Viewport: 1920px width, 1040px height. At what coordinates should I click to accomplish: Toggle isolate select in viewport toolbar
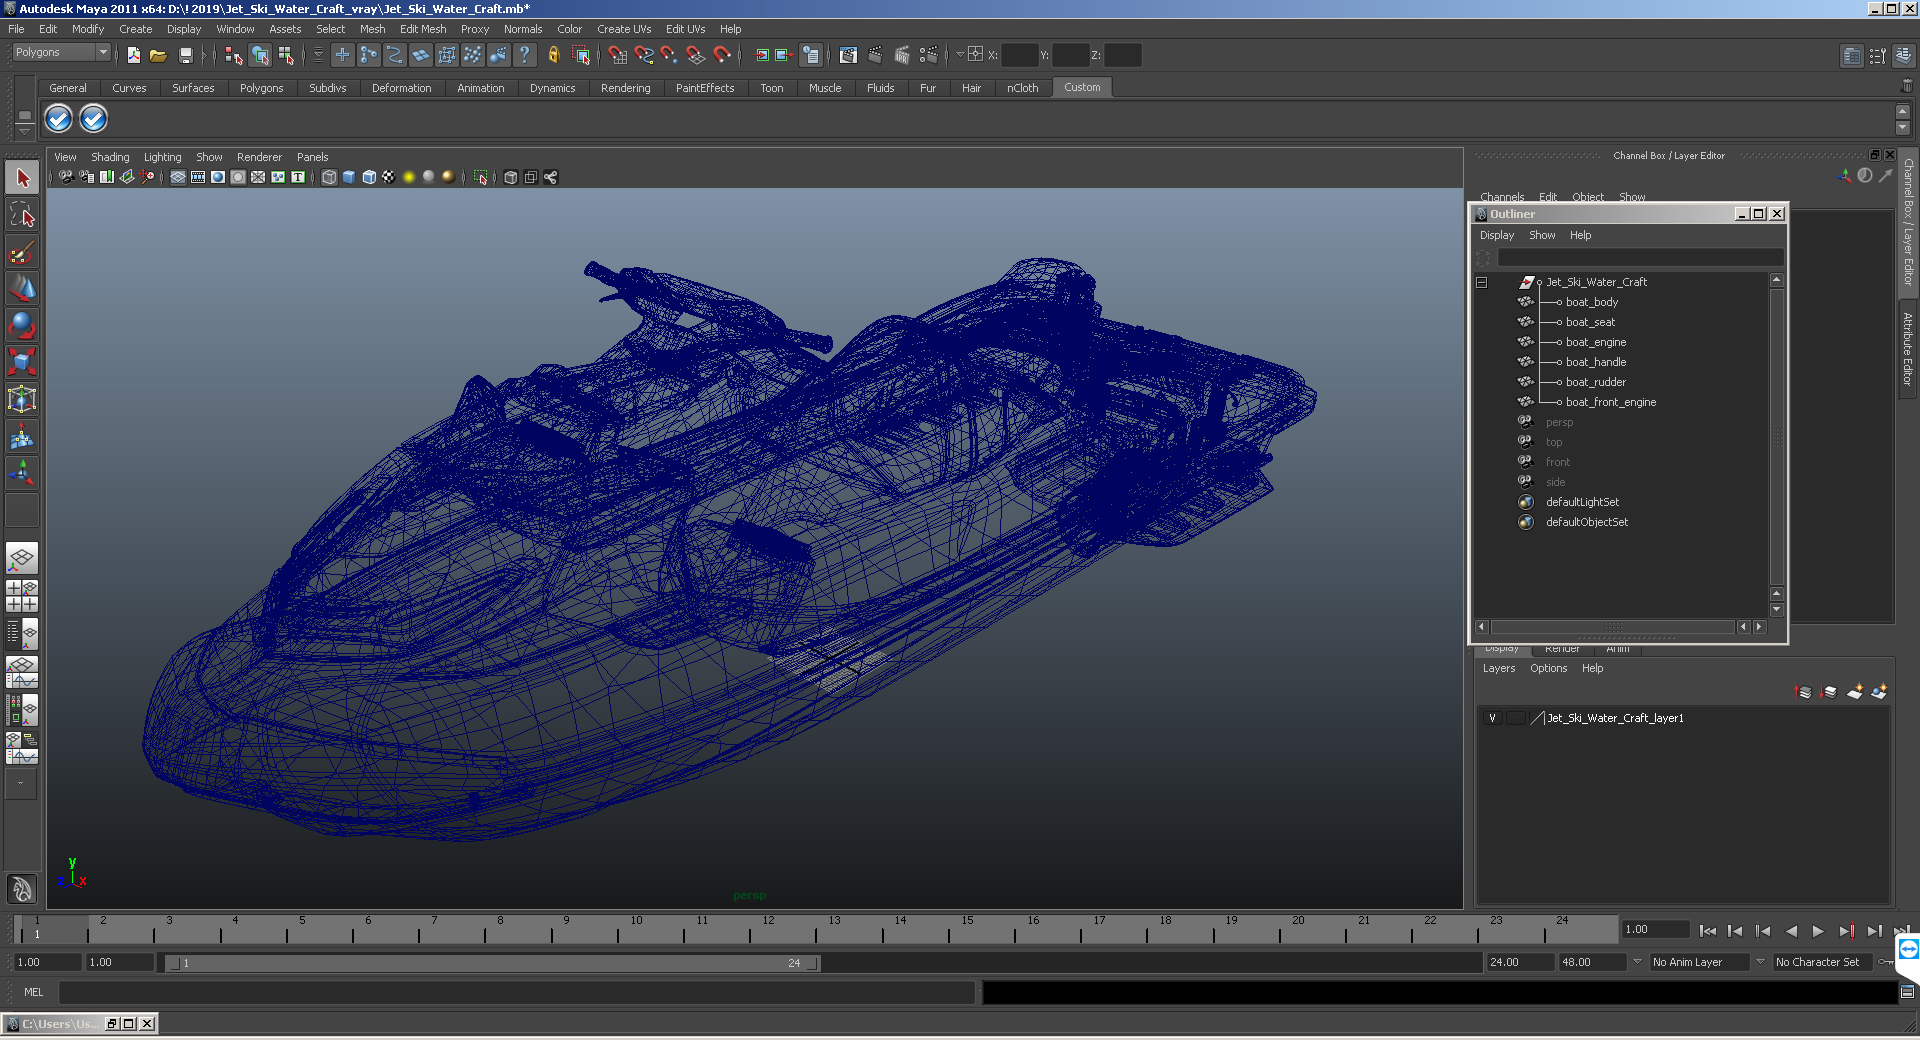click(x=481, y=177)
